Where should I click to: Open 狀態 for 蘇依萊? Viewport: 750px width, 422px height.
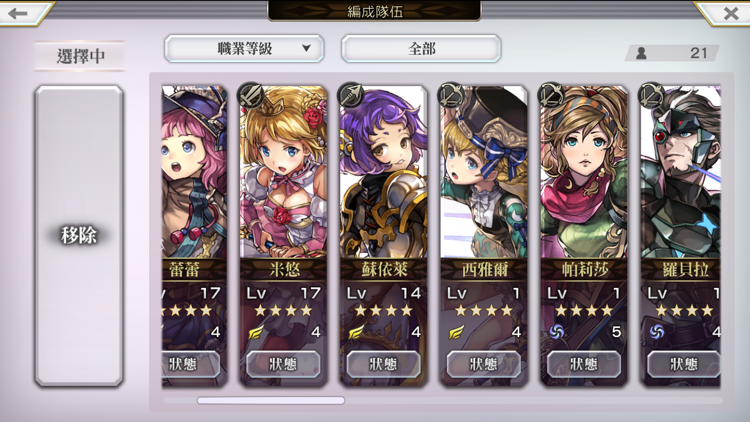[383, 365]
